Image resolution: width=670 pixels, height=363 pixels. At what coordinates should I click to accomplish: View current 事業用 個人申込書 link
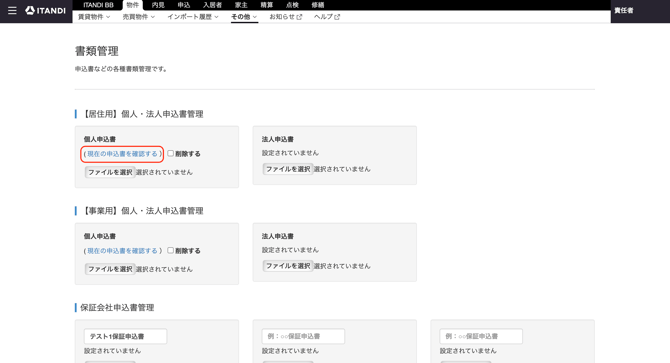pos(122,251)
